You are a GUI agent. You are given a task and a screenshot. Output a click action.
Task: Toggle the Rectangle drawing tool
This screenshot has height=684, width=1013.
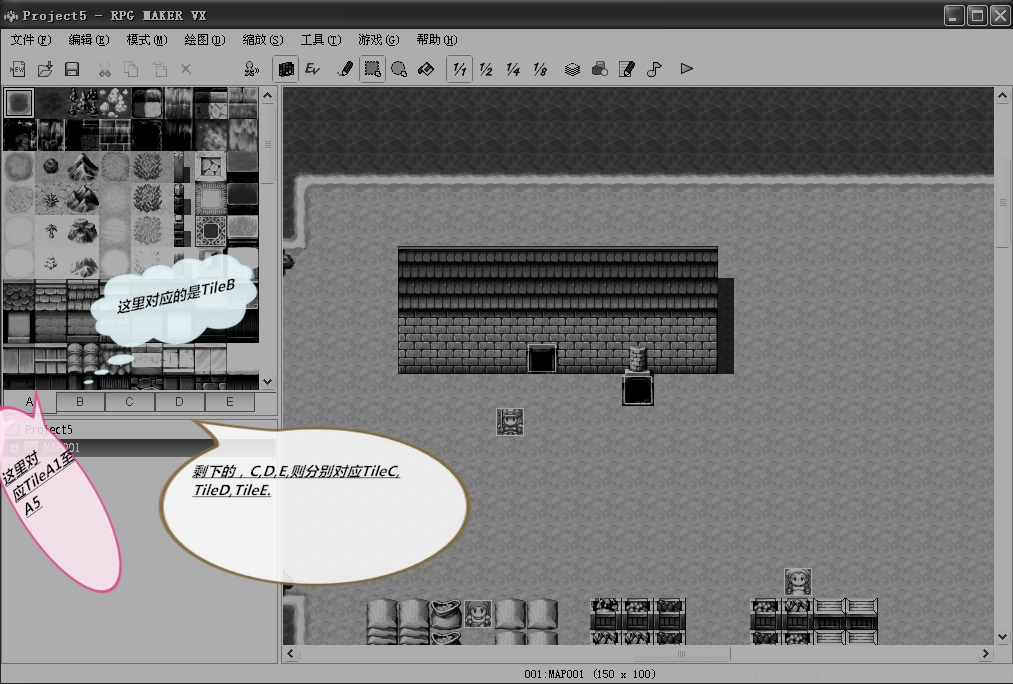tap(372, 69)
